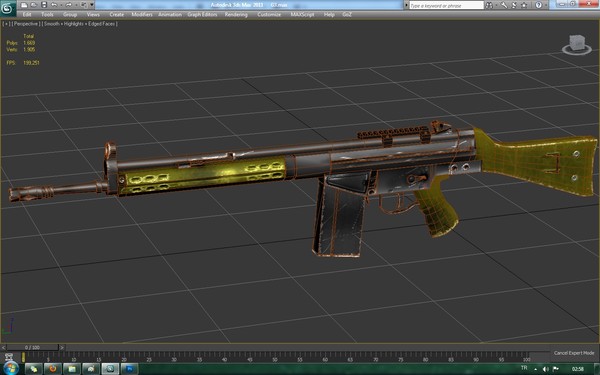Click the Project Folder icon in quick access toolbar
Screen dimensions: 600x375
point(83,5)
